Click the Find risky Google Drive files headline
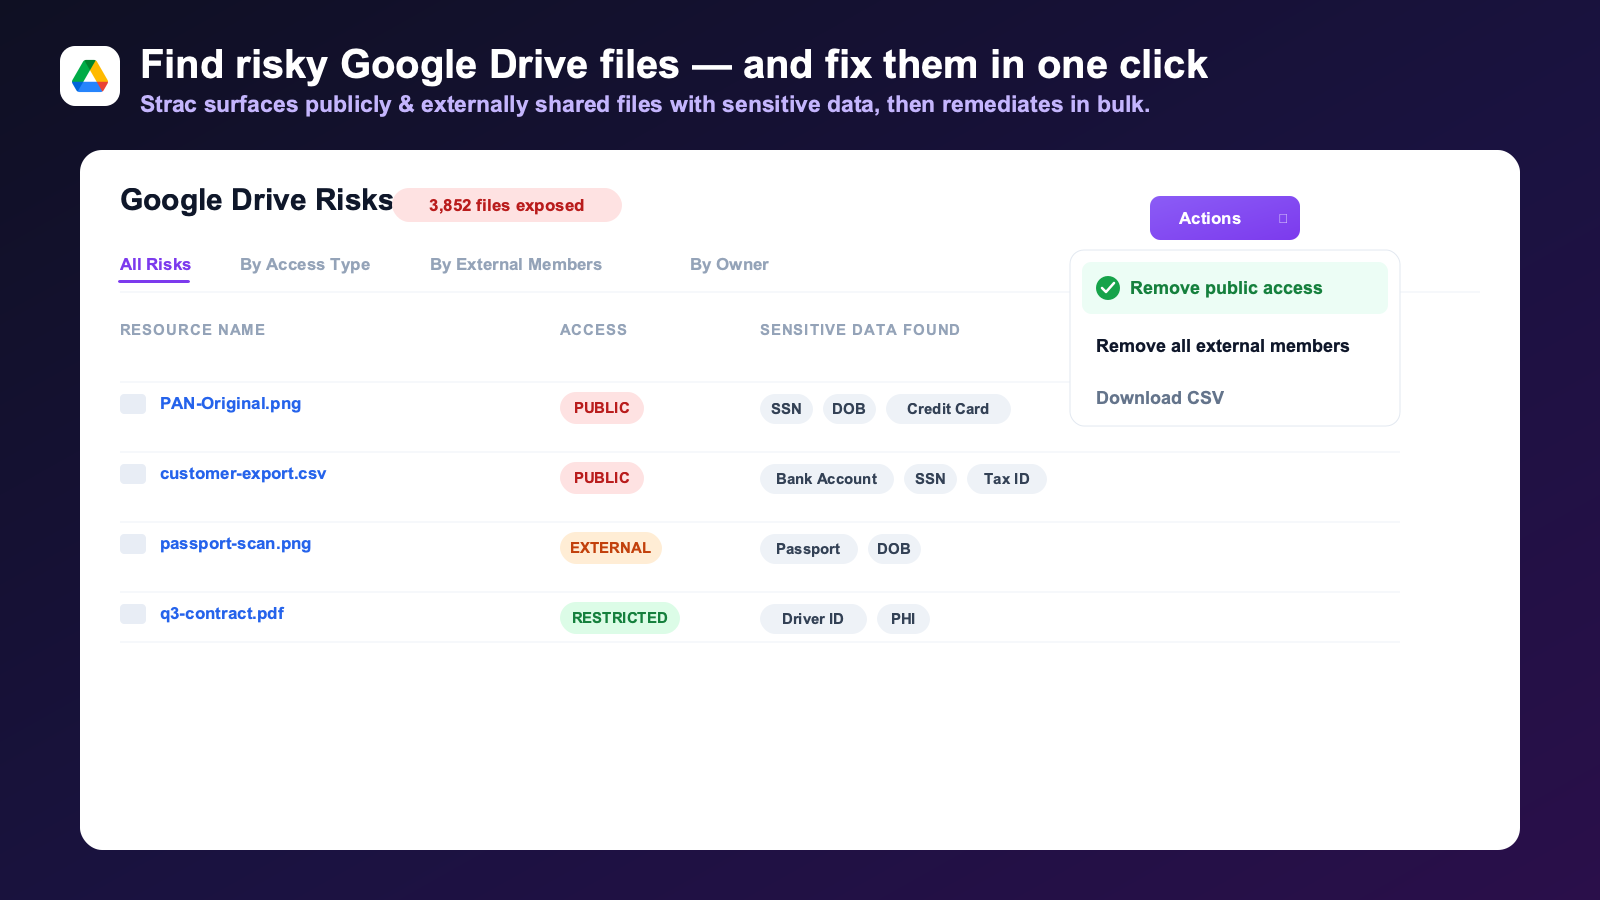1600x900 pixels. click(674, 65)
